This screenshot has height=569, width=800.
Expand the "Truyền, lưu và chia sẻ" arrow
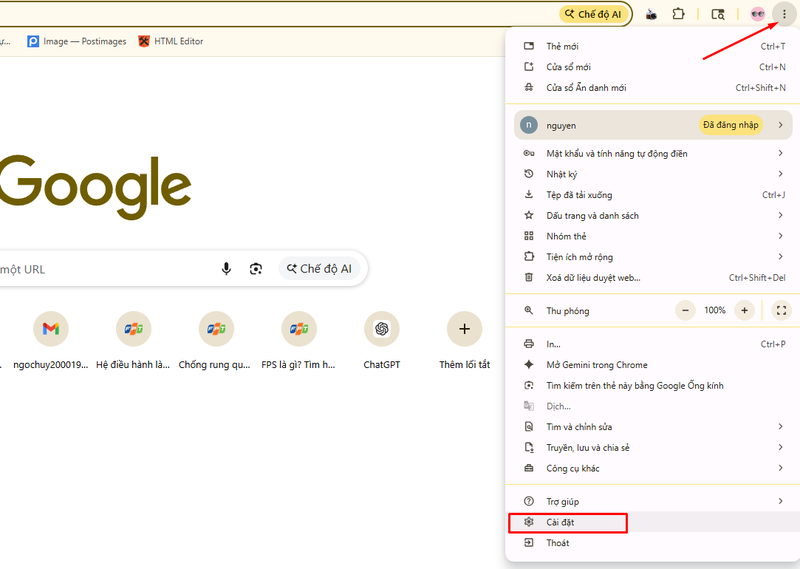pos(780,448)
